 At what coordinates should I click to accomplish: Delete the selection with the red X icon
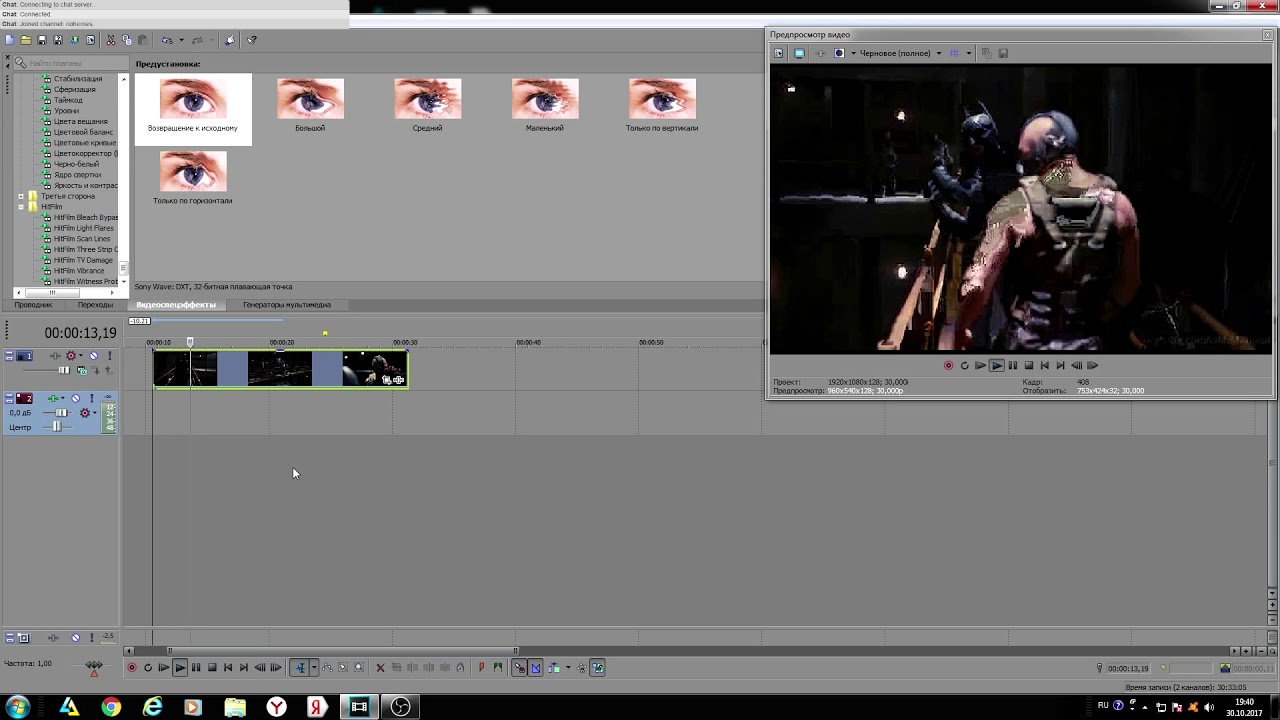point(380,668)
